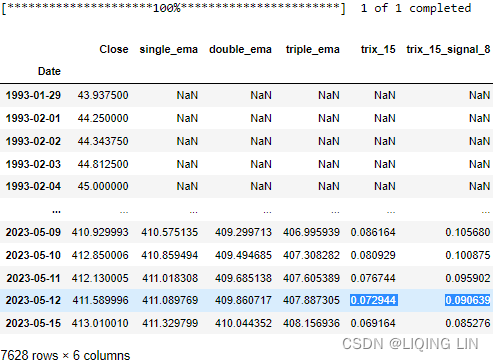493x361 pixels.
Task: Click double_ema value 409.860717
Action: [x=243, y=300]
